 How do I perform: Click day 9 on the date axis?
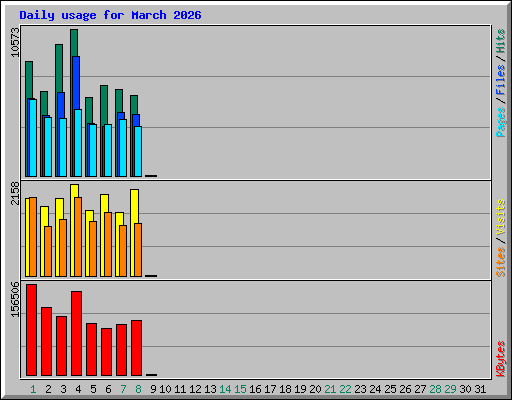(x=153, y=389)
